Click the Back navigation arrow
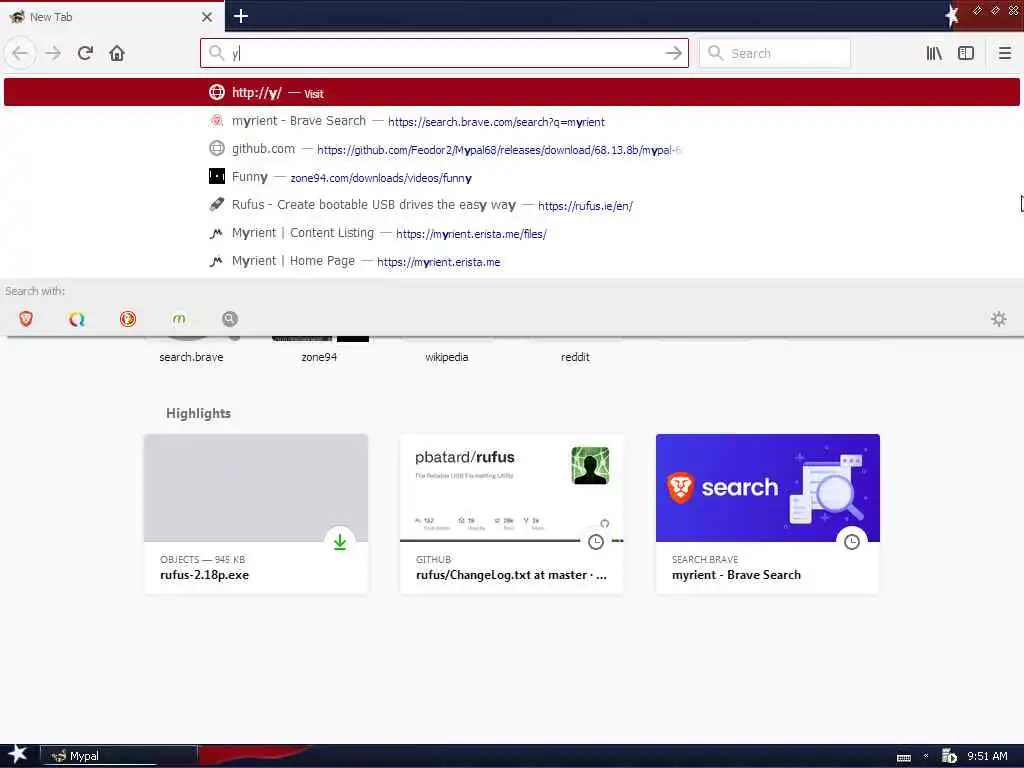Image resolution: width=1024 pixels, height=768 pixels. [x=20, y=53]
